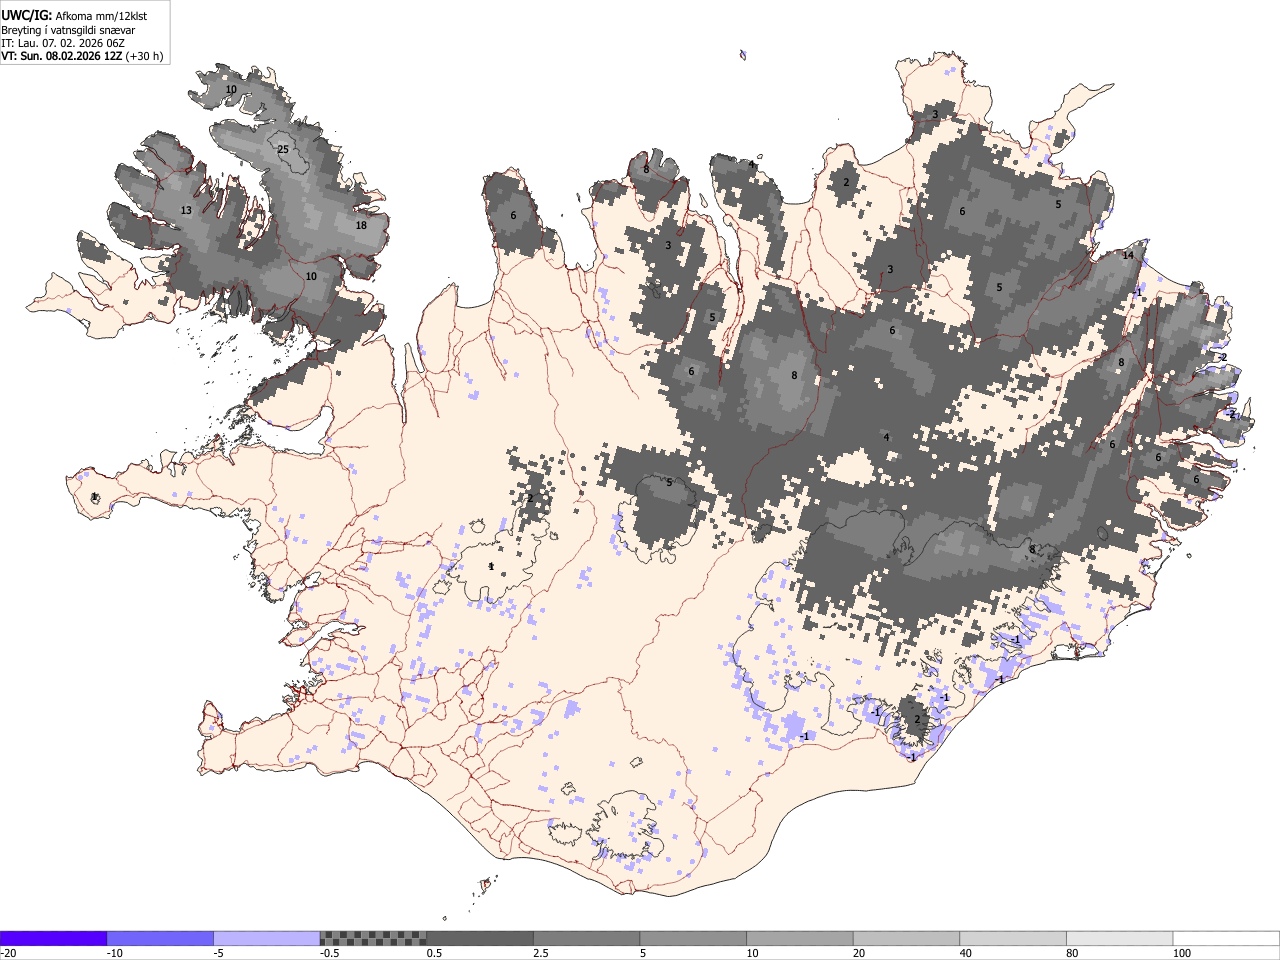Click the 'UWC/IG: Afkoma mm/12klst' title line
The image size is (1280, 960).
tap(74, 15)
